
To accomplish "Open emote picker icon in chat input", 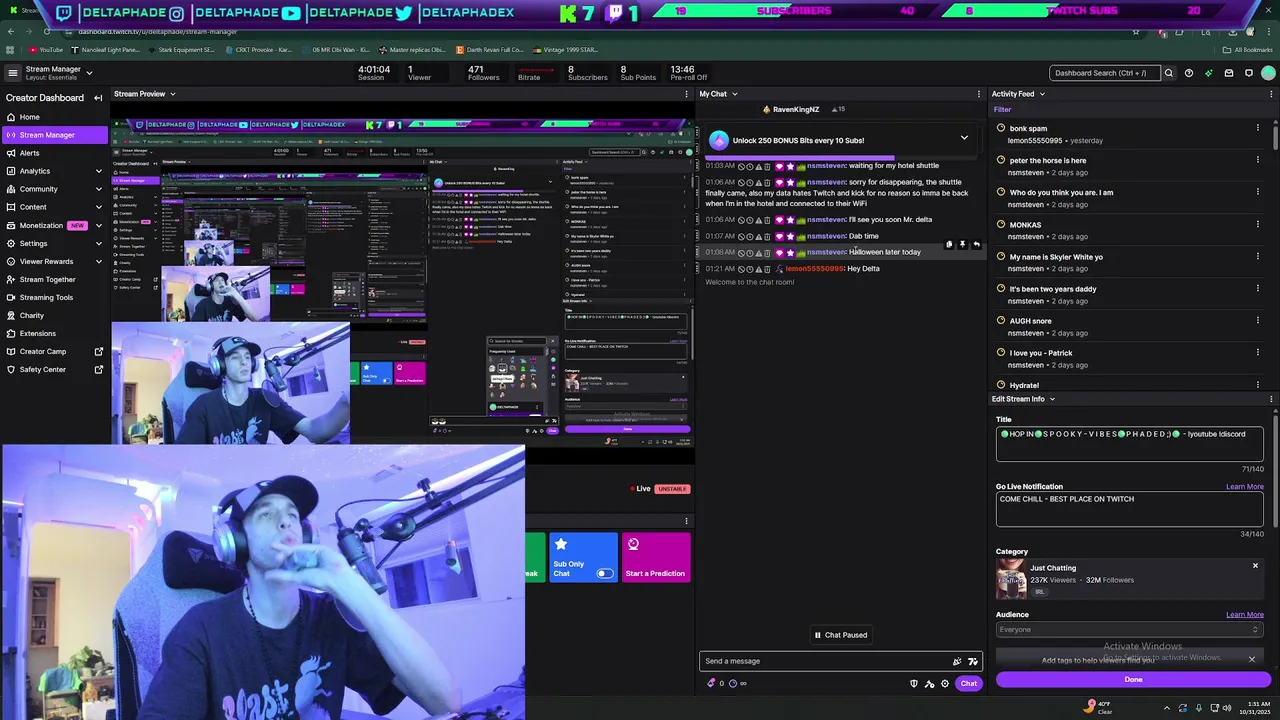I will pos(972,661).
